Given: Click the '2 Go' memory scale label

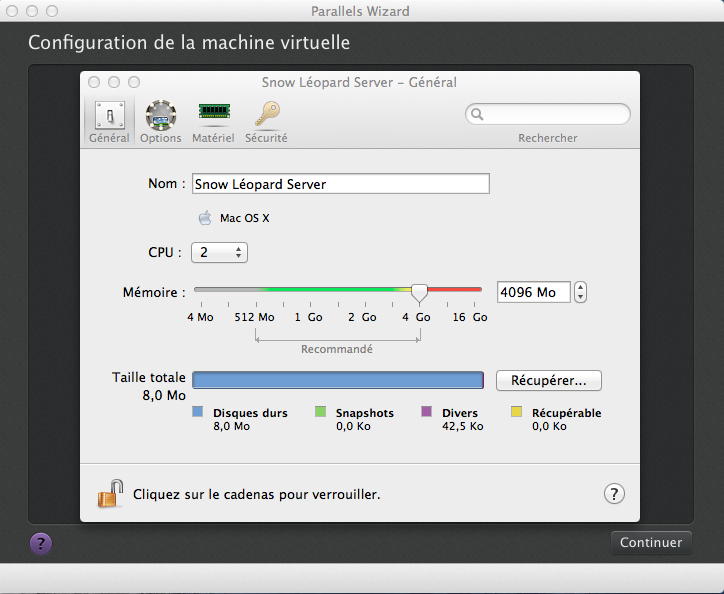Looking at the screenshot, I should click(362, 317).
